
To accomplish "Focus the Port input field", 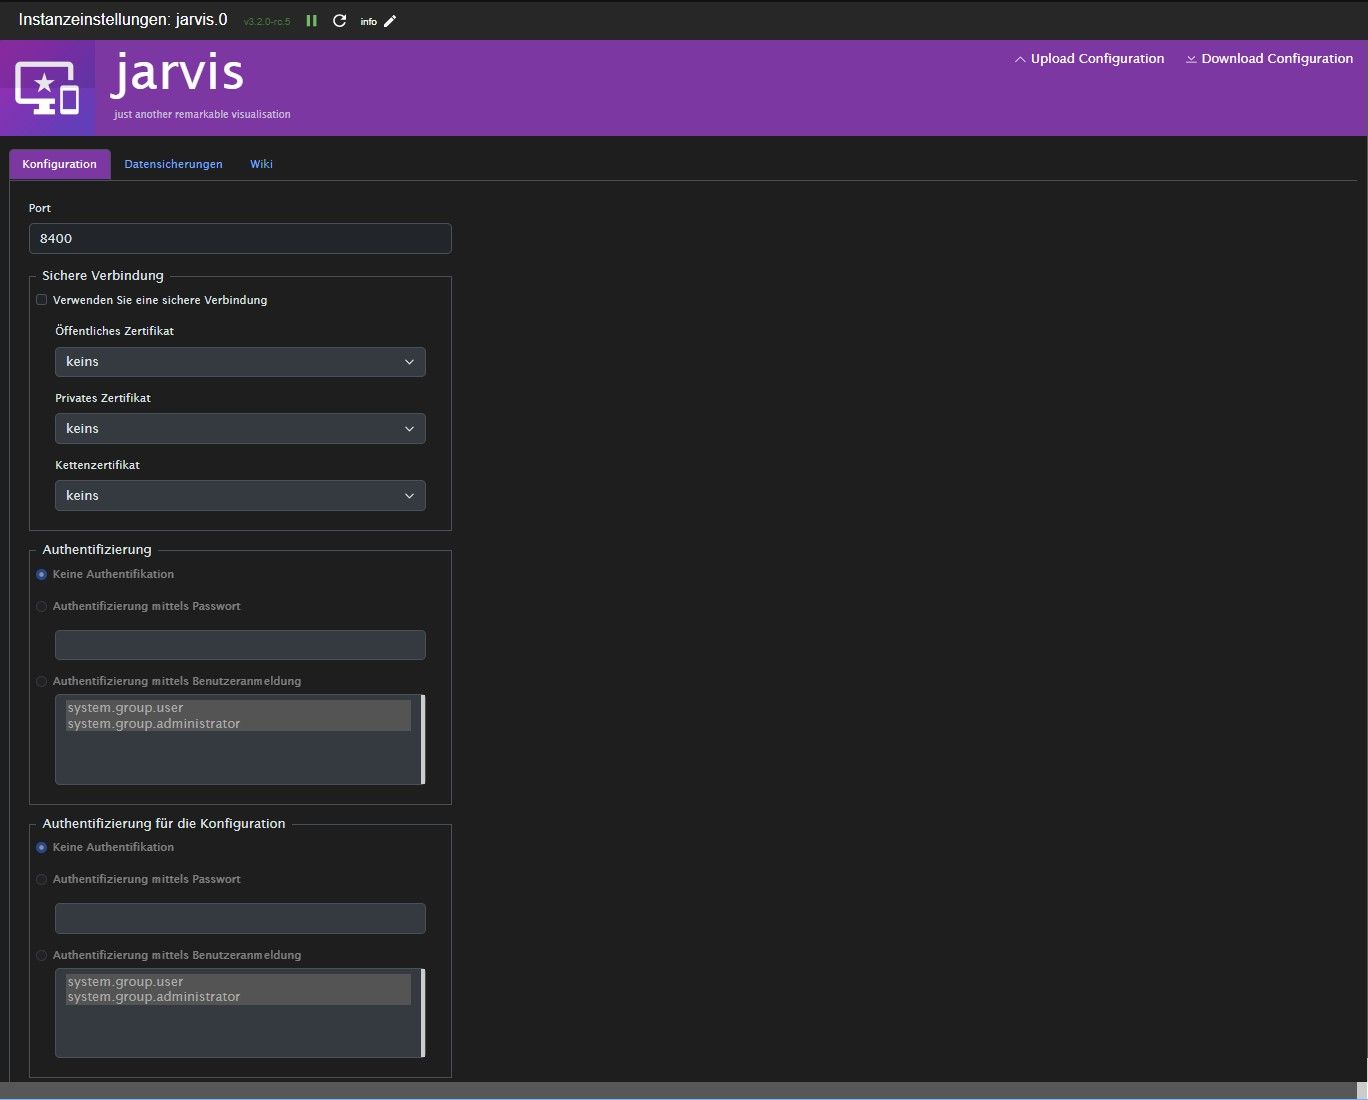I will tap(240, 239).
